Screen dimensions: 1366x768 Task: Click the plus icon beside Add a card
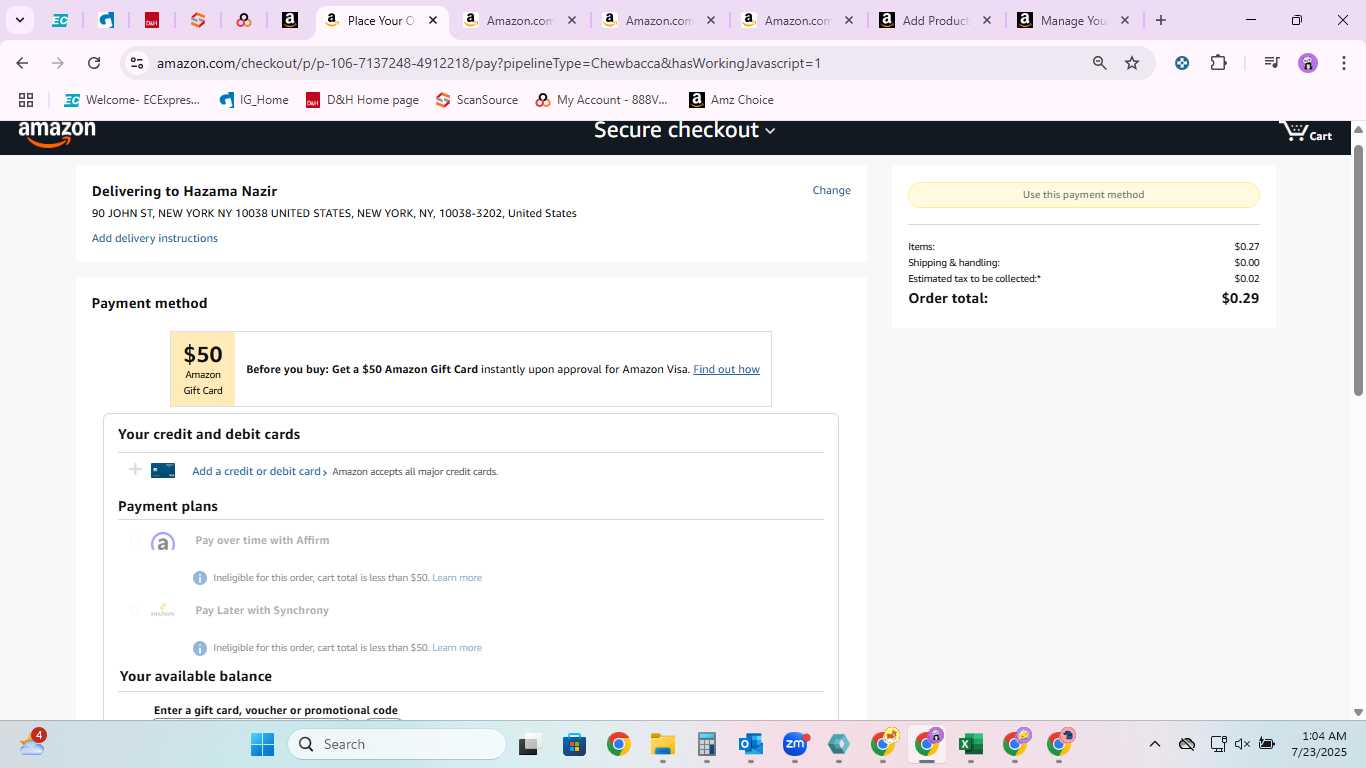136,470
